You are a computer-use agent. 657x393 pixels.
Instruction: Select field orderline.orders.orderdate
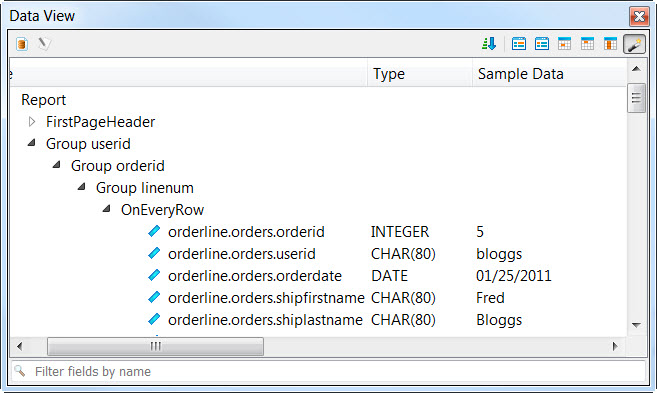(255, 276)
